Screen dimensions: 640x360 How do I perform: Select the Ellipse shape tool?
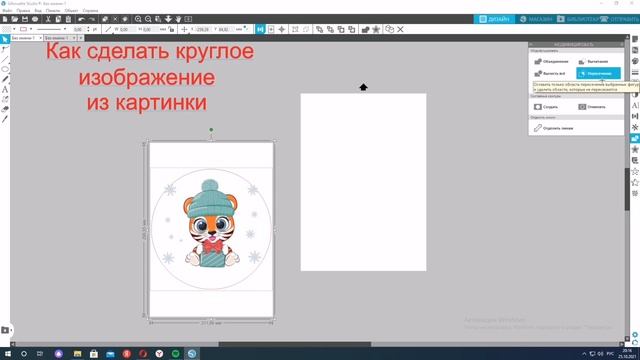[5, 69]
